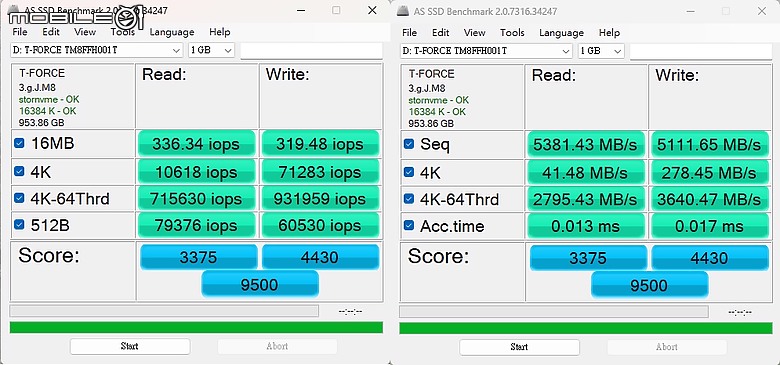The width and height of the screenshot is (780, 365).
Task: Click the empty text field in right window
Action: click(701, 52)
